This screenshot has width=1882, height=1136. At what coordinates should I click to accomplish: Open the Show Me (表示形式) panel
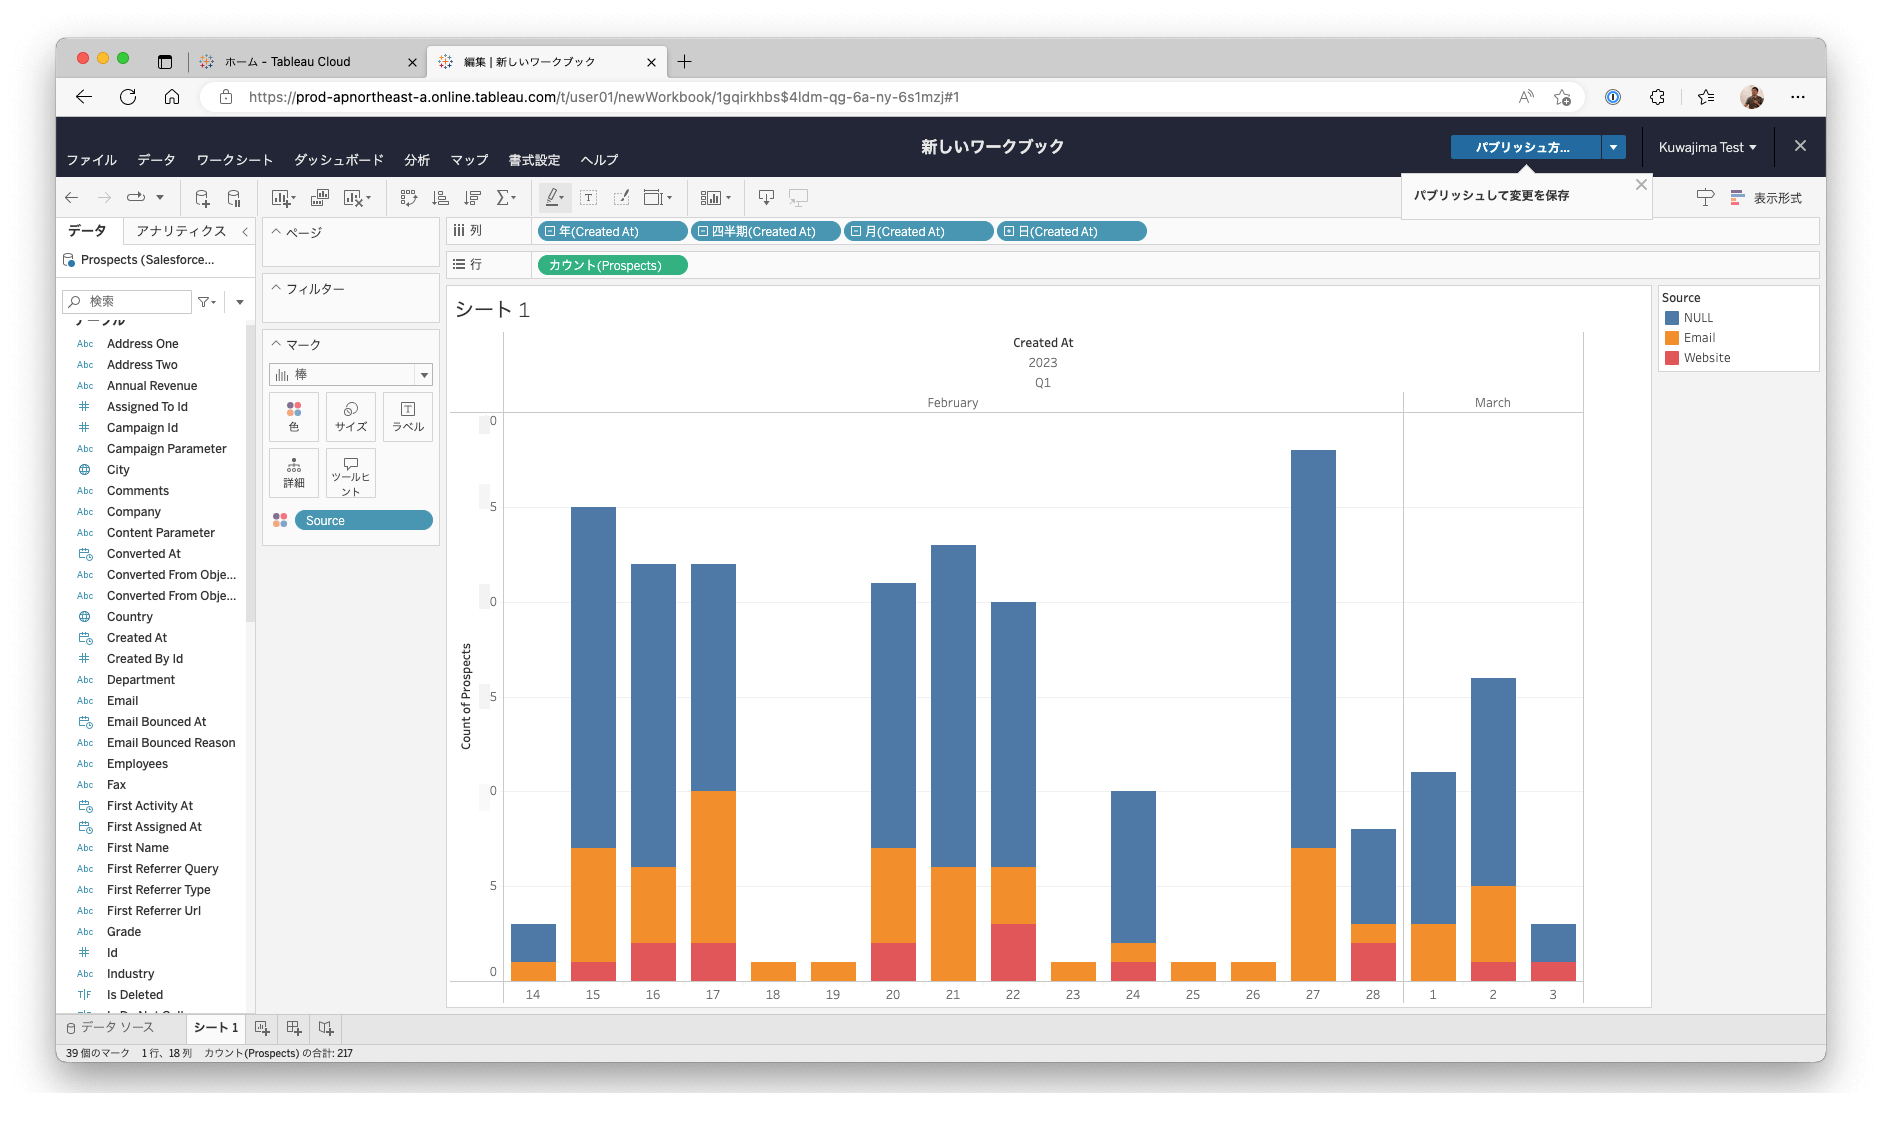pos(1766,198)
